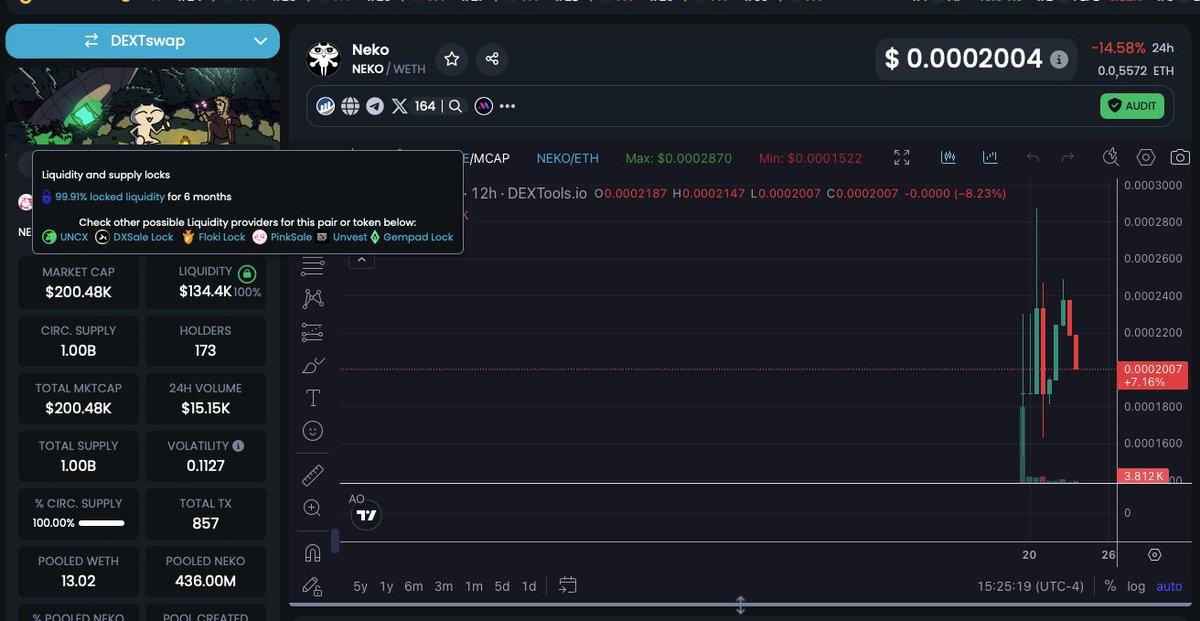Toggle Magnet mode

point(313,553)
